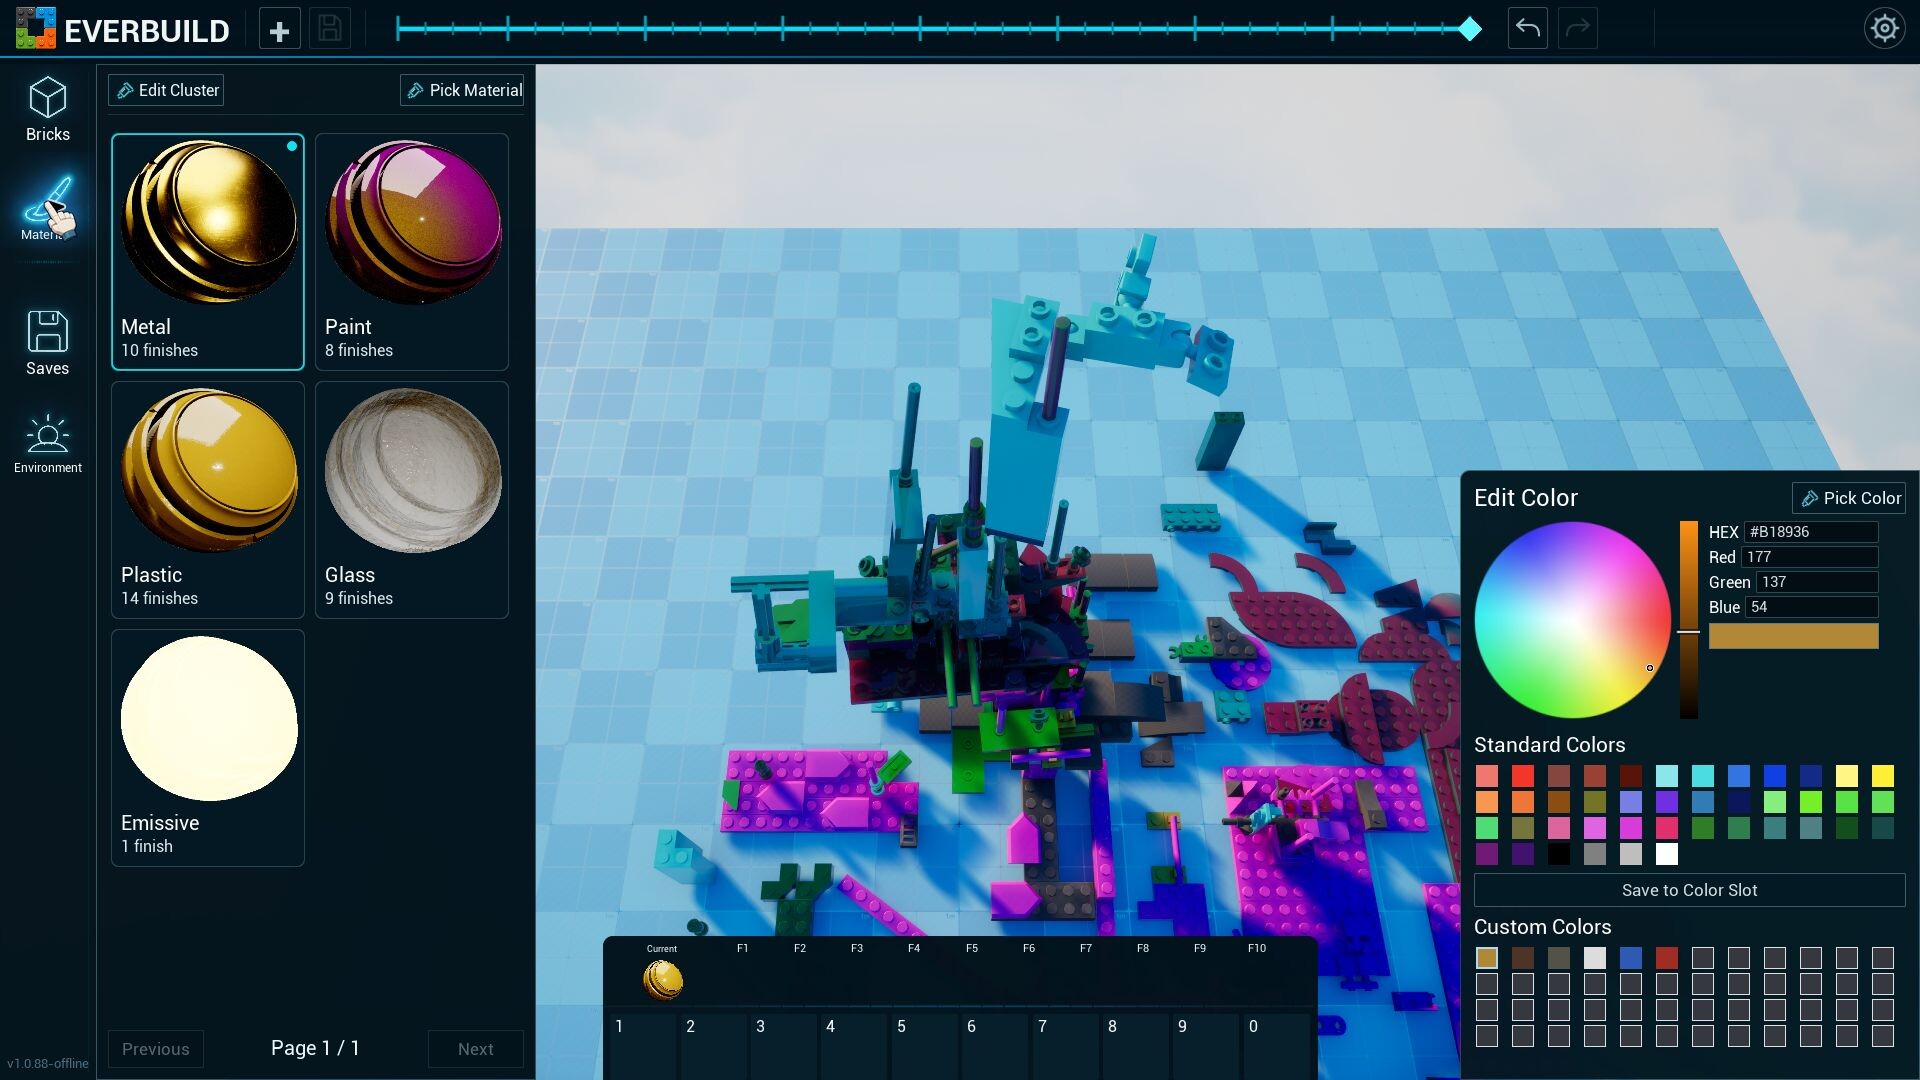Pick the red standard color swatch

(1523, 776)
